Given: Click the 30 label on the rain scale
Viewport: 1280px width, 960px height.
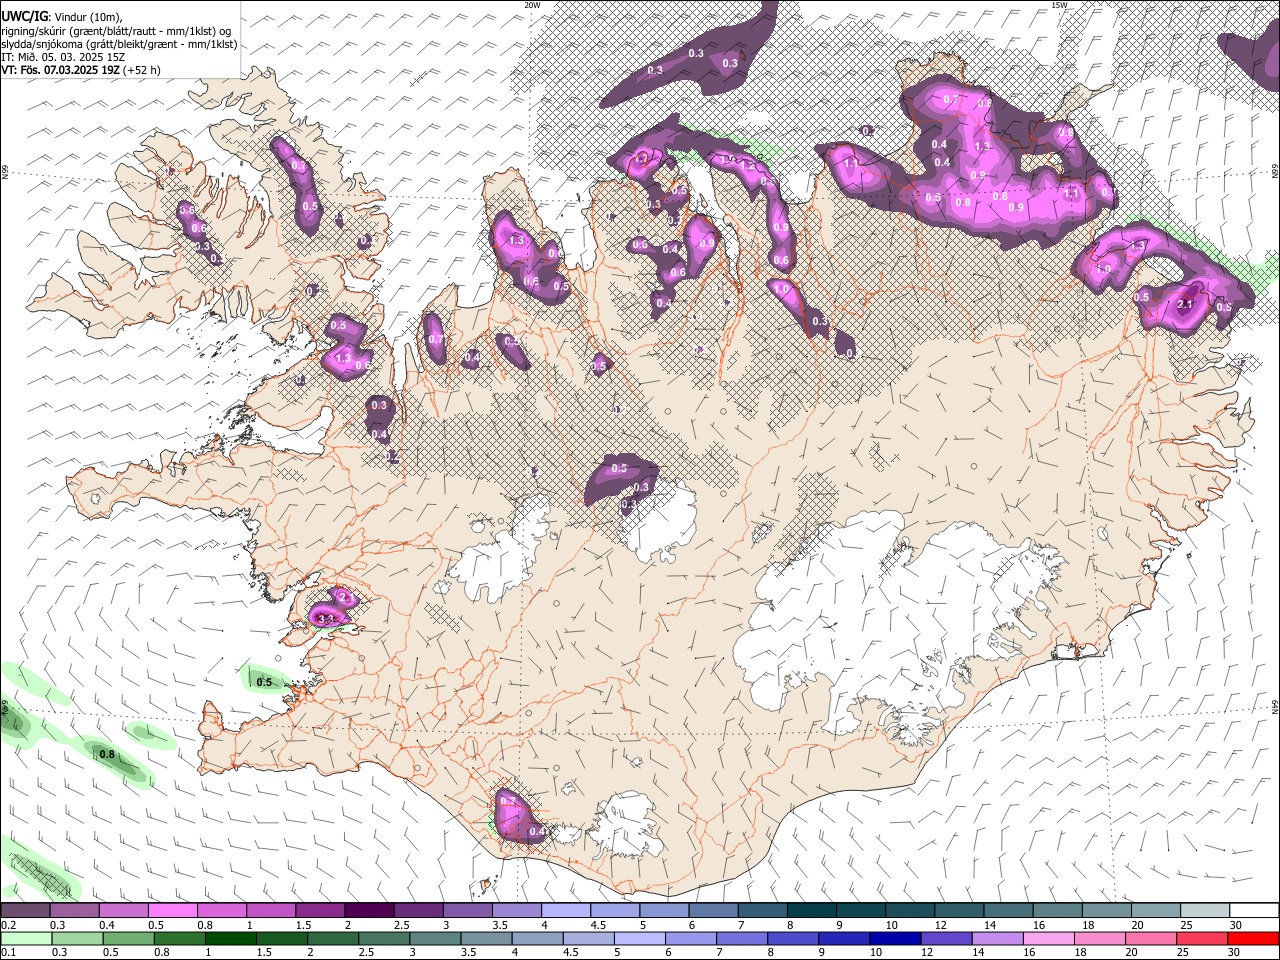Looking at the screenshot, I should tap(1234, 952).
